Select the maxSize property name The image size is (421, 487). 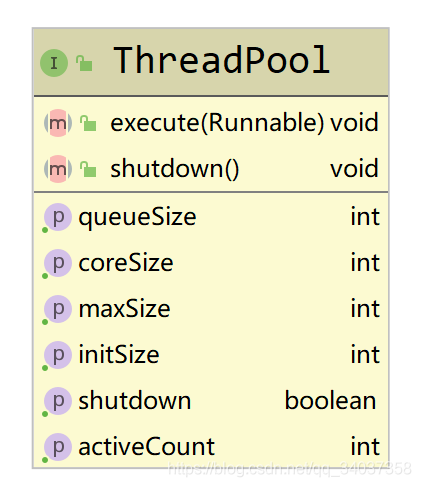124,309
